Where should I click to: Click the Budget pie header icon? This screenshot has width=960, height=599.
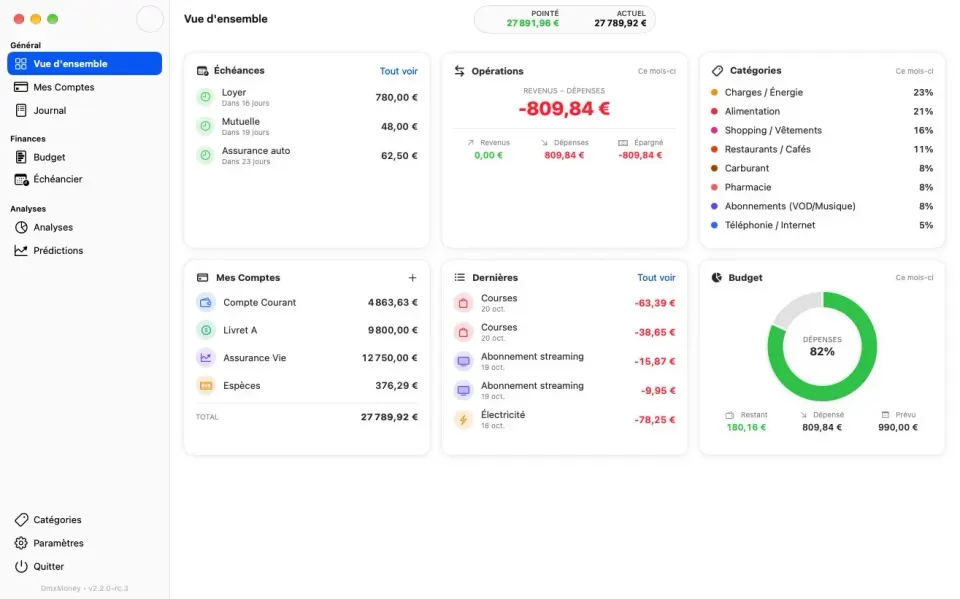pyautogui.click(x=717, y=277)
